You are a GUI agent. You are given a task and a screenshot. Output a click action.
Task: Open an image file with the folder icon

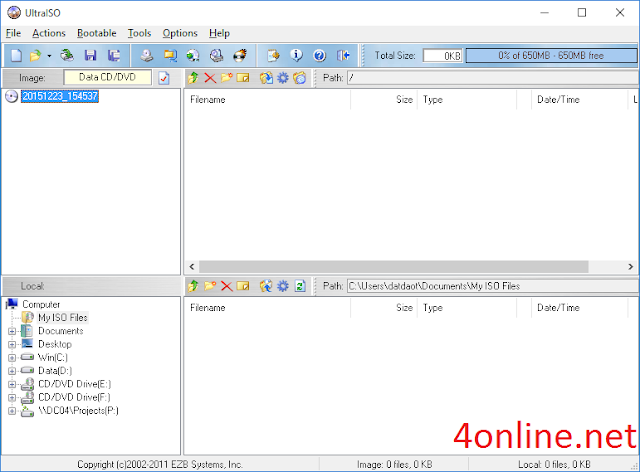click(x=36, y=56)
